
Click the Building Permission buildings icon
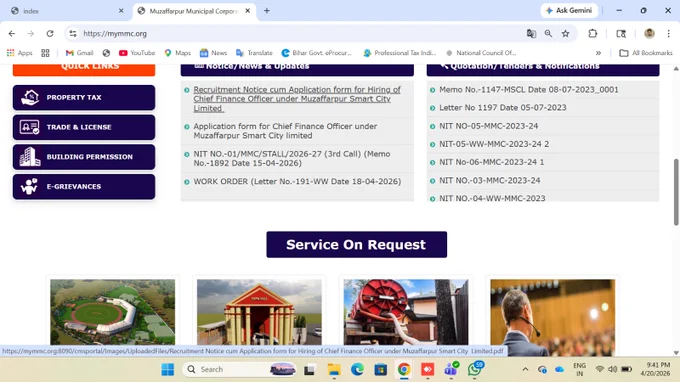click(30, 157)
